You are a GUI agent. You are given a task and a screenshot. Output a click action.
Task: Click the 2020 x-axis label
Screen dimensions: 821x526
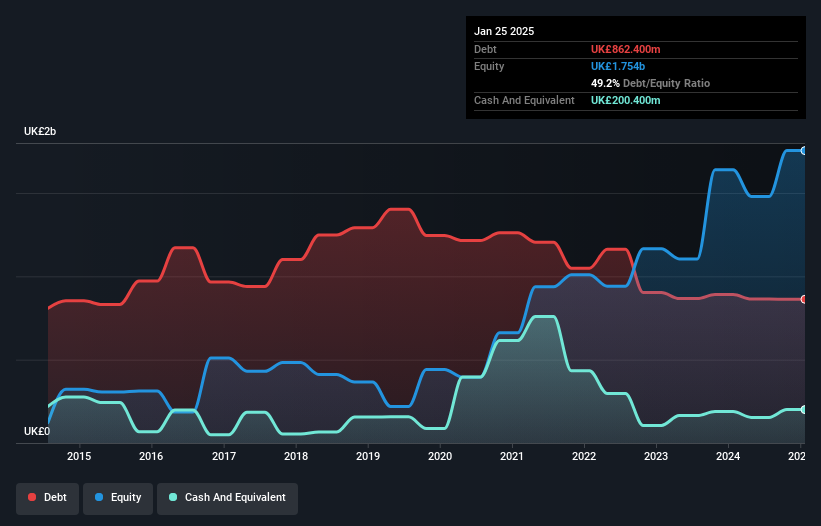point(440,456)
